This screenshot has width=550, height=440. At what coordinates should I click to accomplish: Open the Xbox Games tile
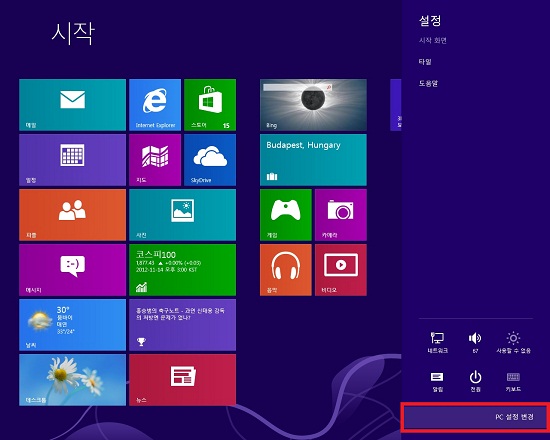(x=286, y=215)
